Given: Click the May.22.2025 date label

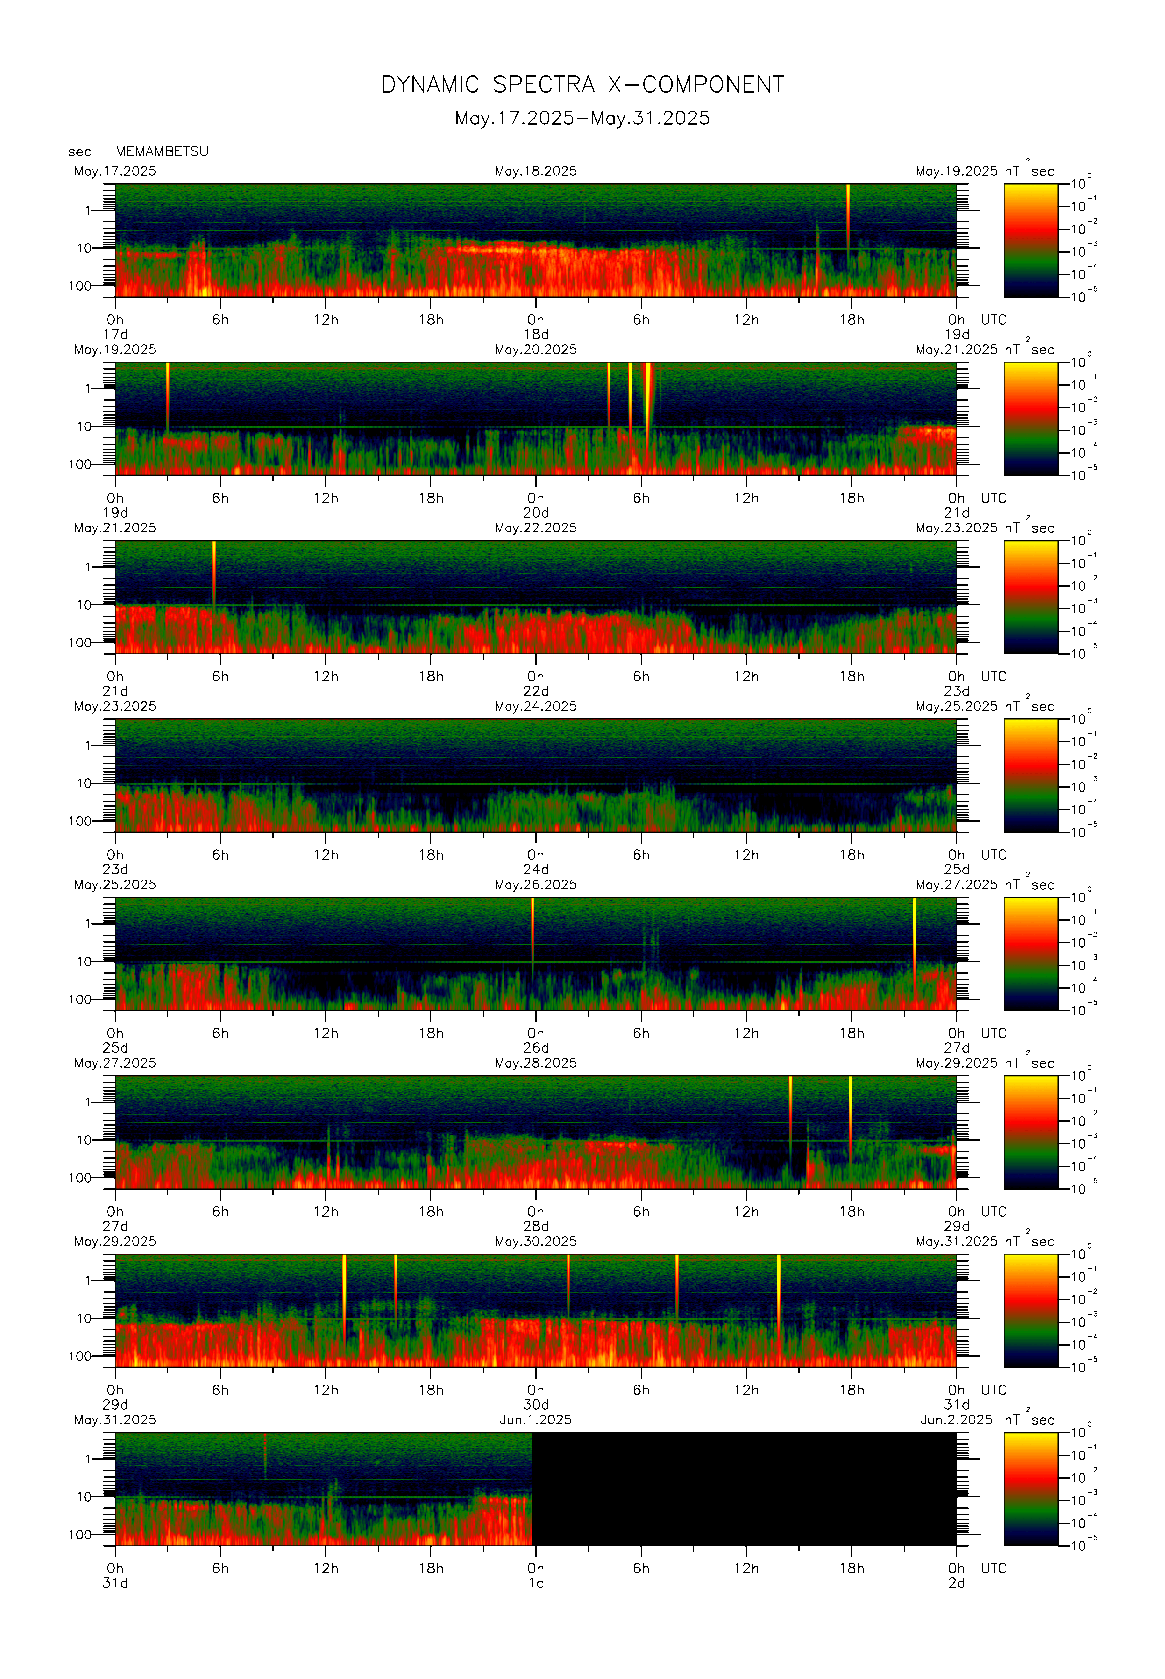Looking at the screenshot, I should pyautogui.click(x=536, y=528).
